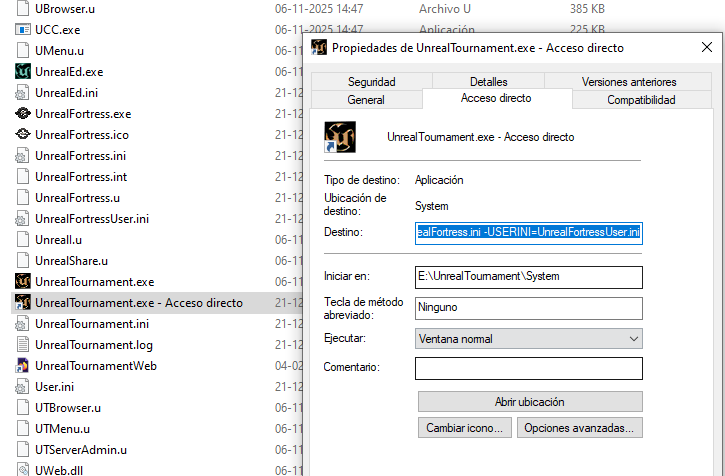Click the Abrir ubicación button
This screenshot has height=476, width=725.
point(530,402)
